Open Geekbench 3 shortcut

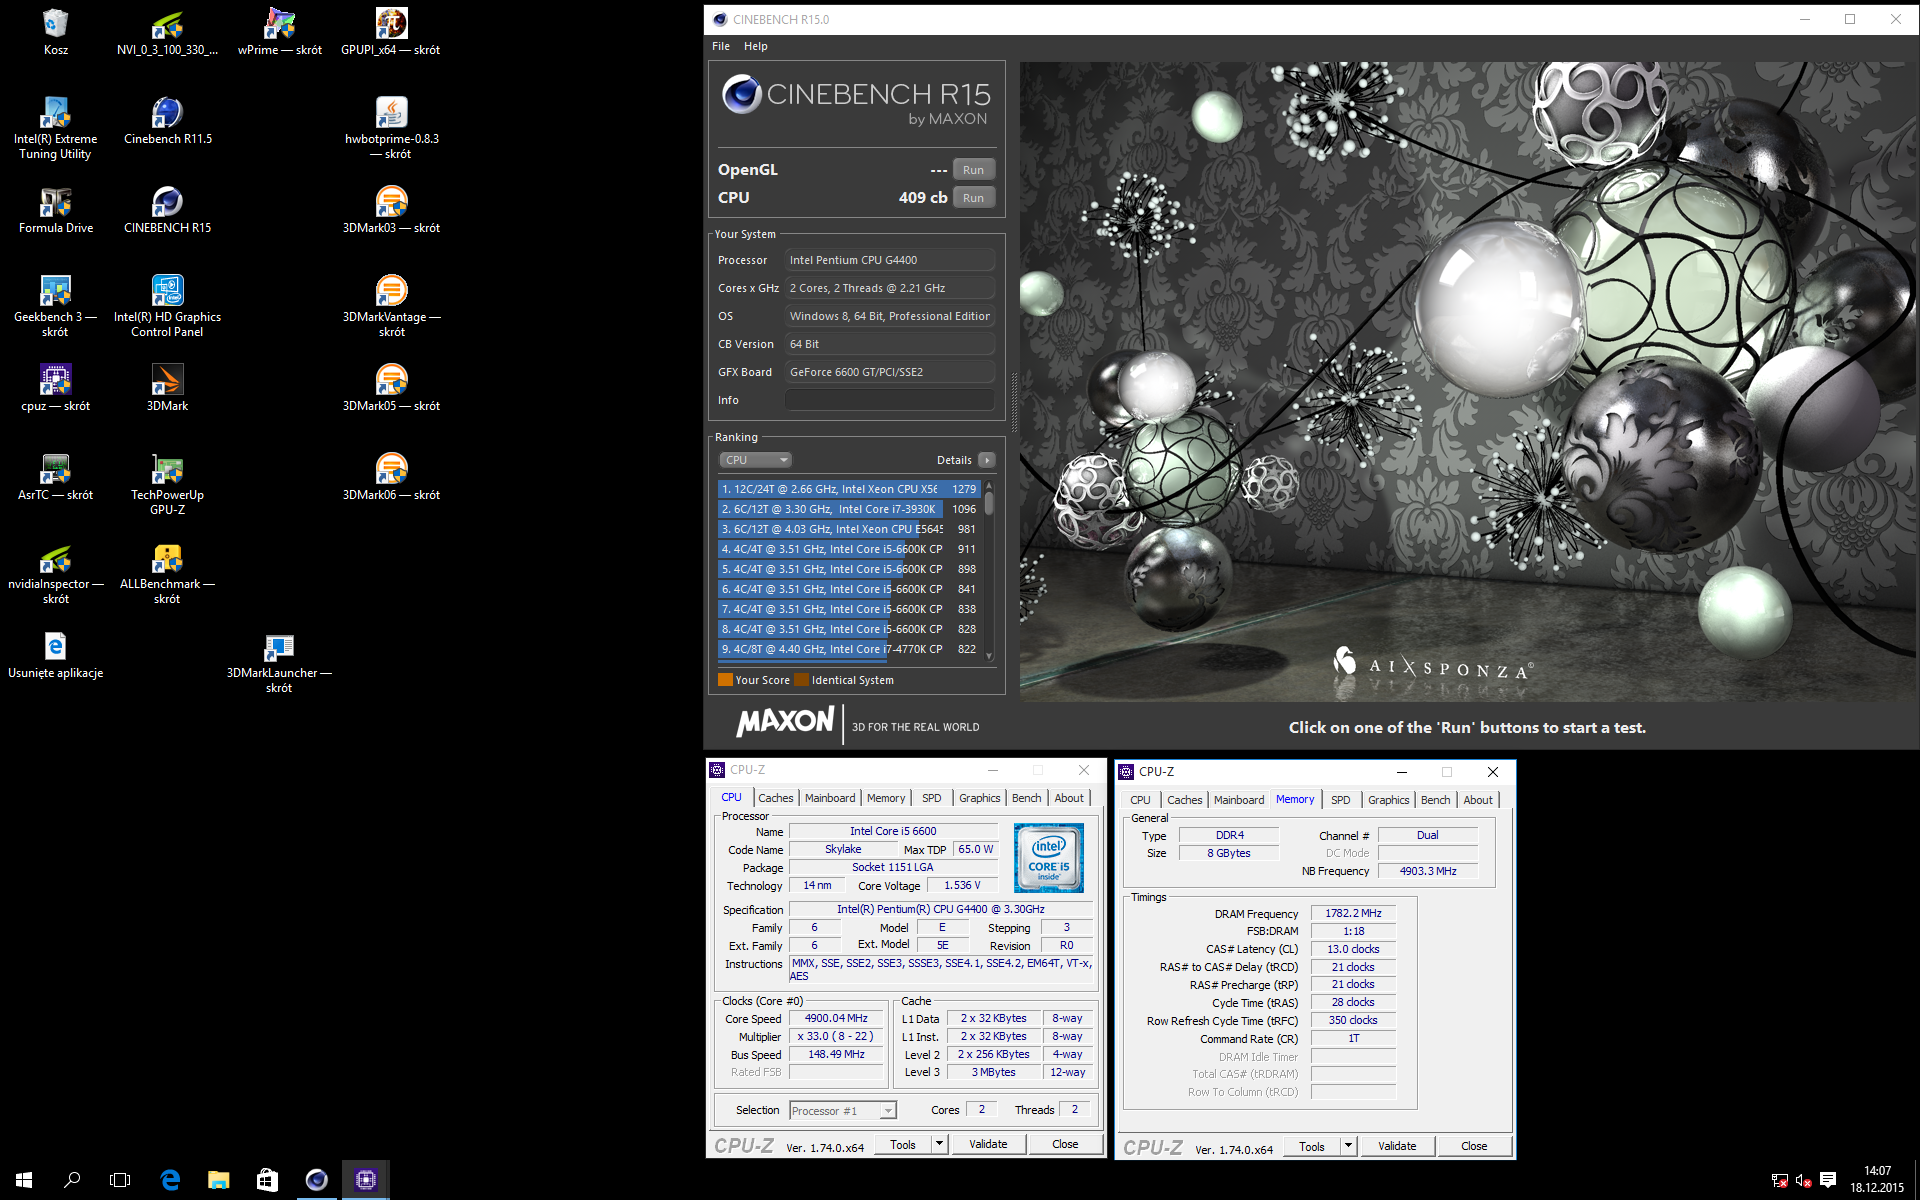tap(56, 305)
